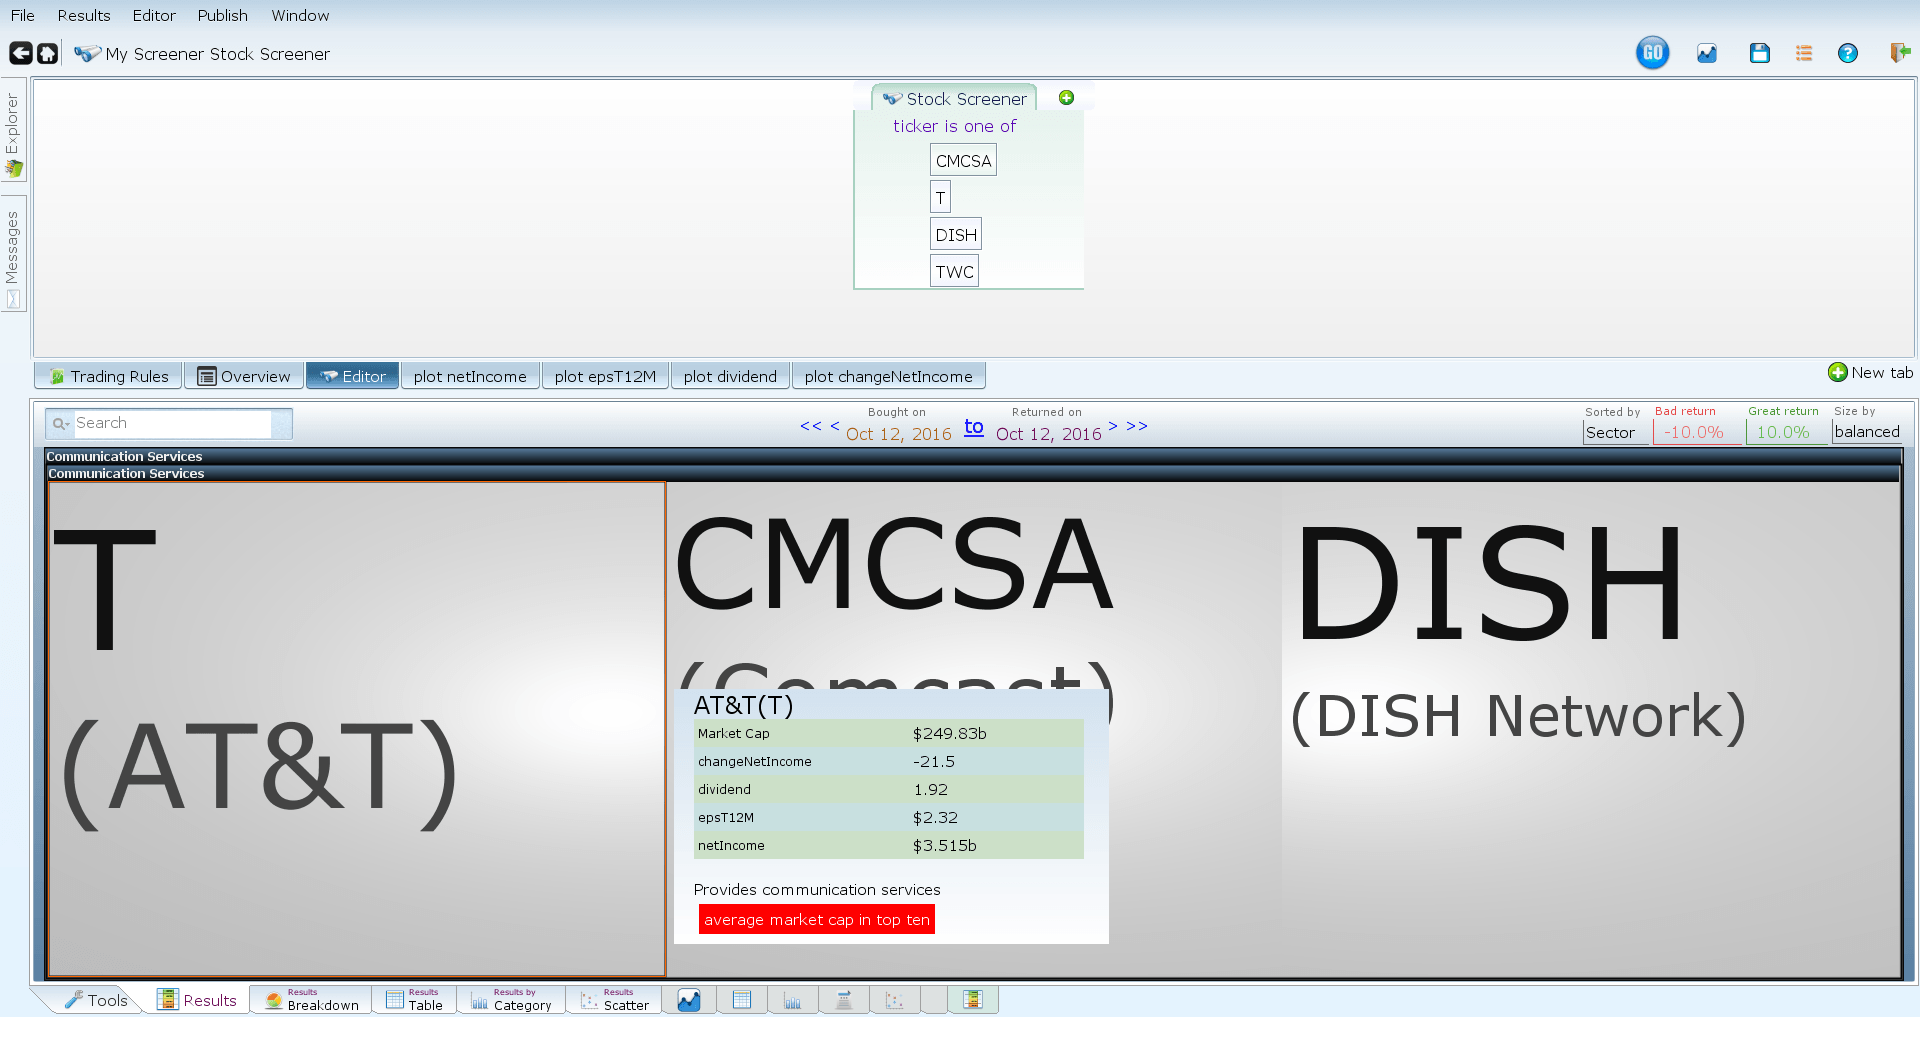Screen dimensions: 1920x1039
Task: Open the orange list icon in toolbar
Action: pyautogui.click(x=1804, y=53)
